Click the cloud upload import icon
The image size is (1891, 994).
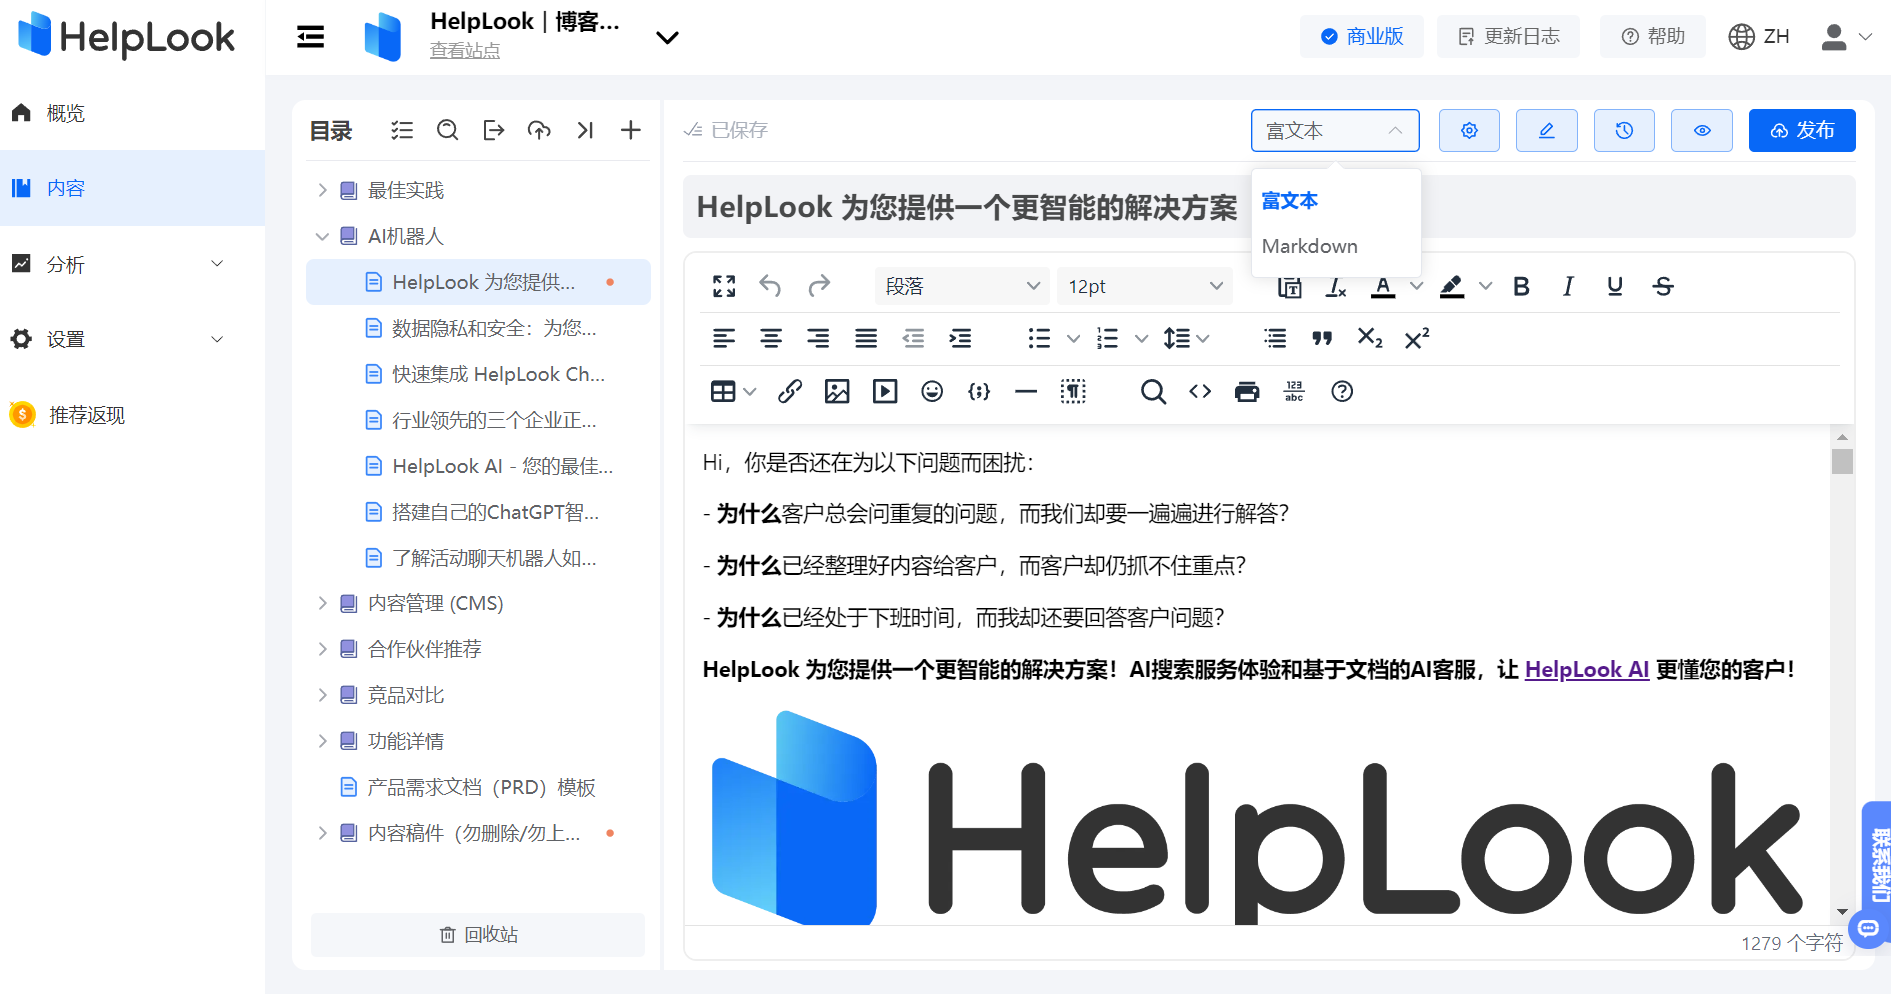click(x=540, y=130)
